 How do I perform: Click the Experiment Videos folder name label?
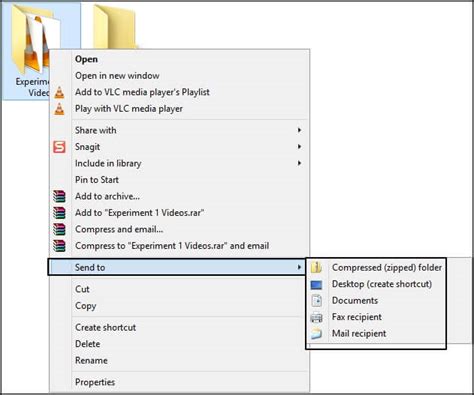coord(32,87)
